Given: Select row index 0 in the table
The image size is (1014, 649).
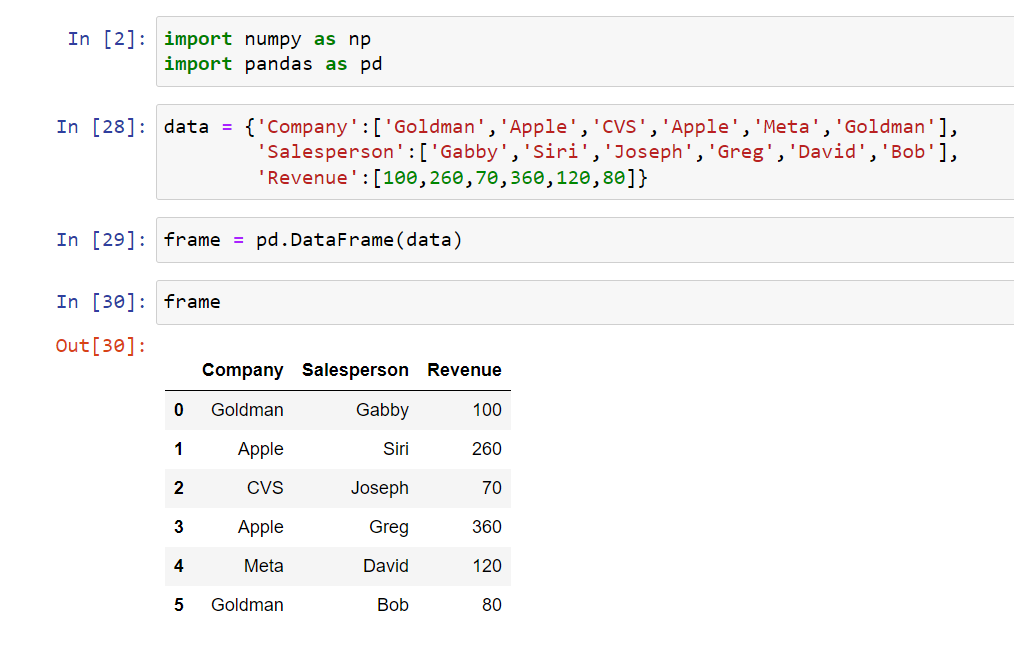Looking at the screenshot, I should point(178,410).
